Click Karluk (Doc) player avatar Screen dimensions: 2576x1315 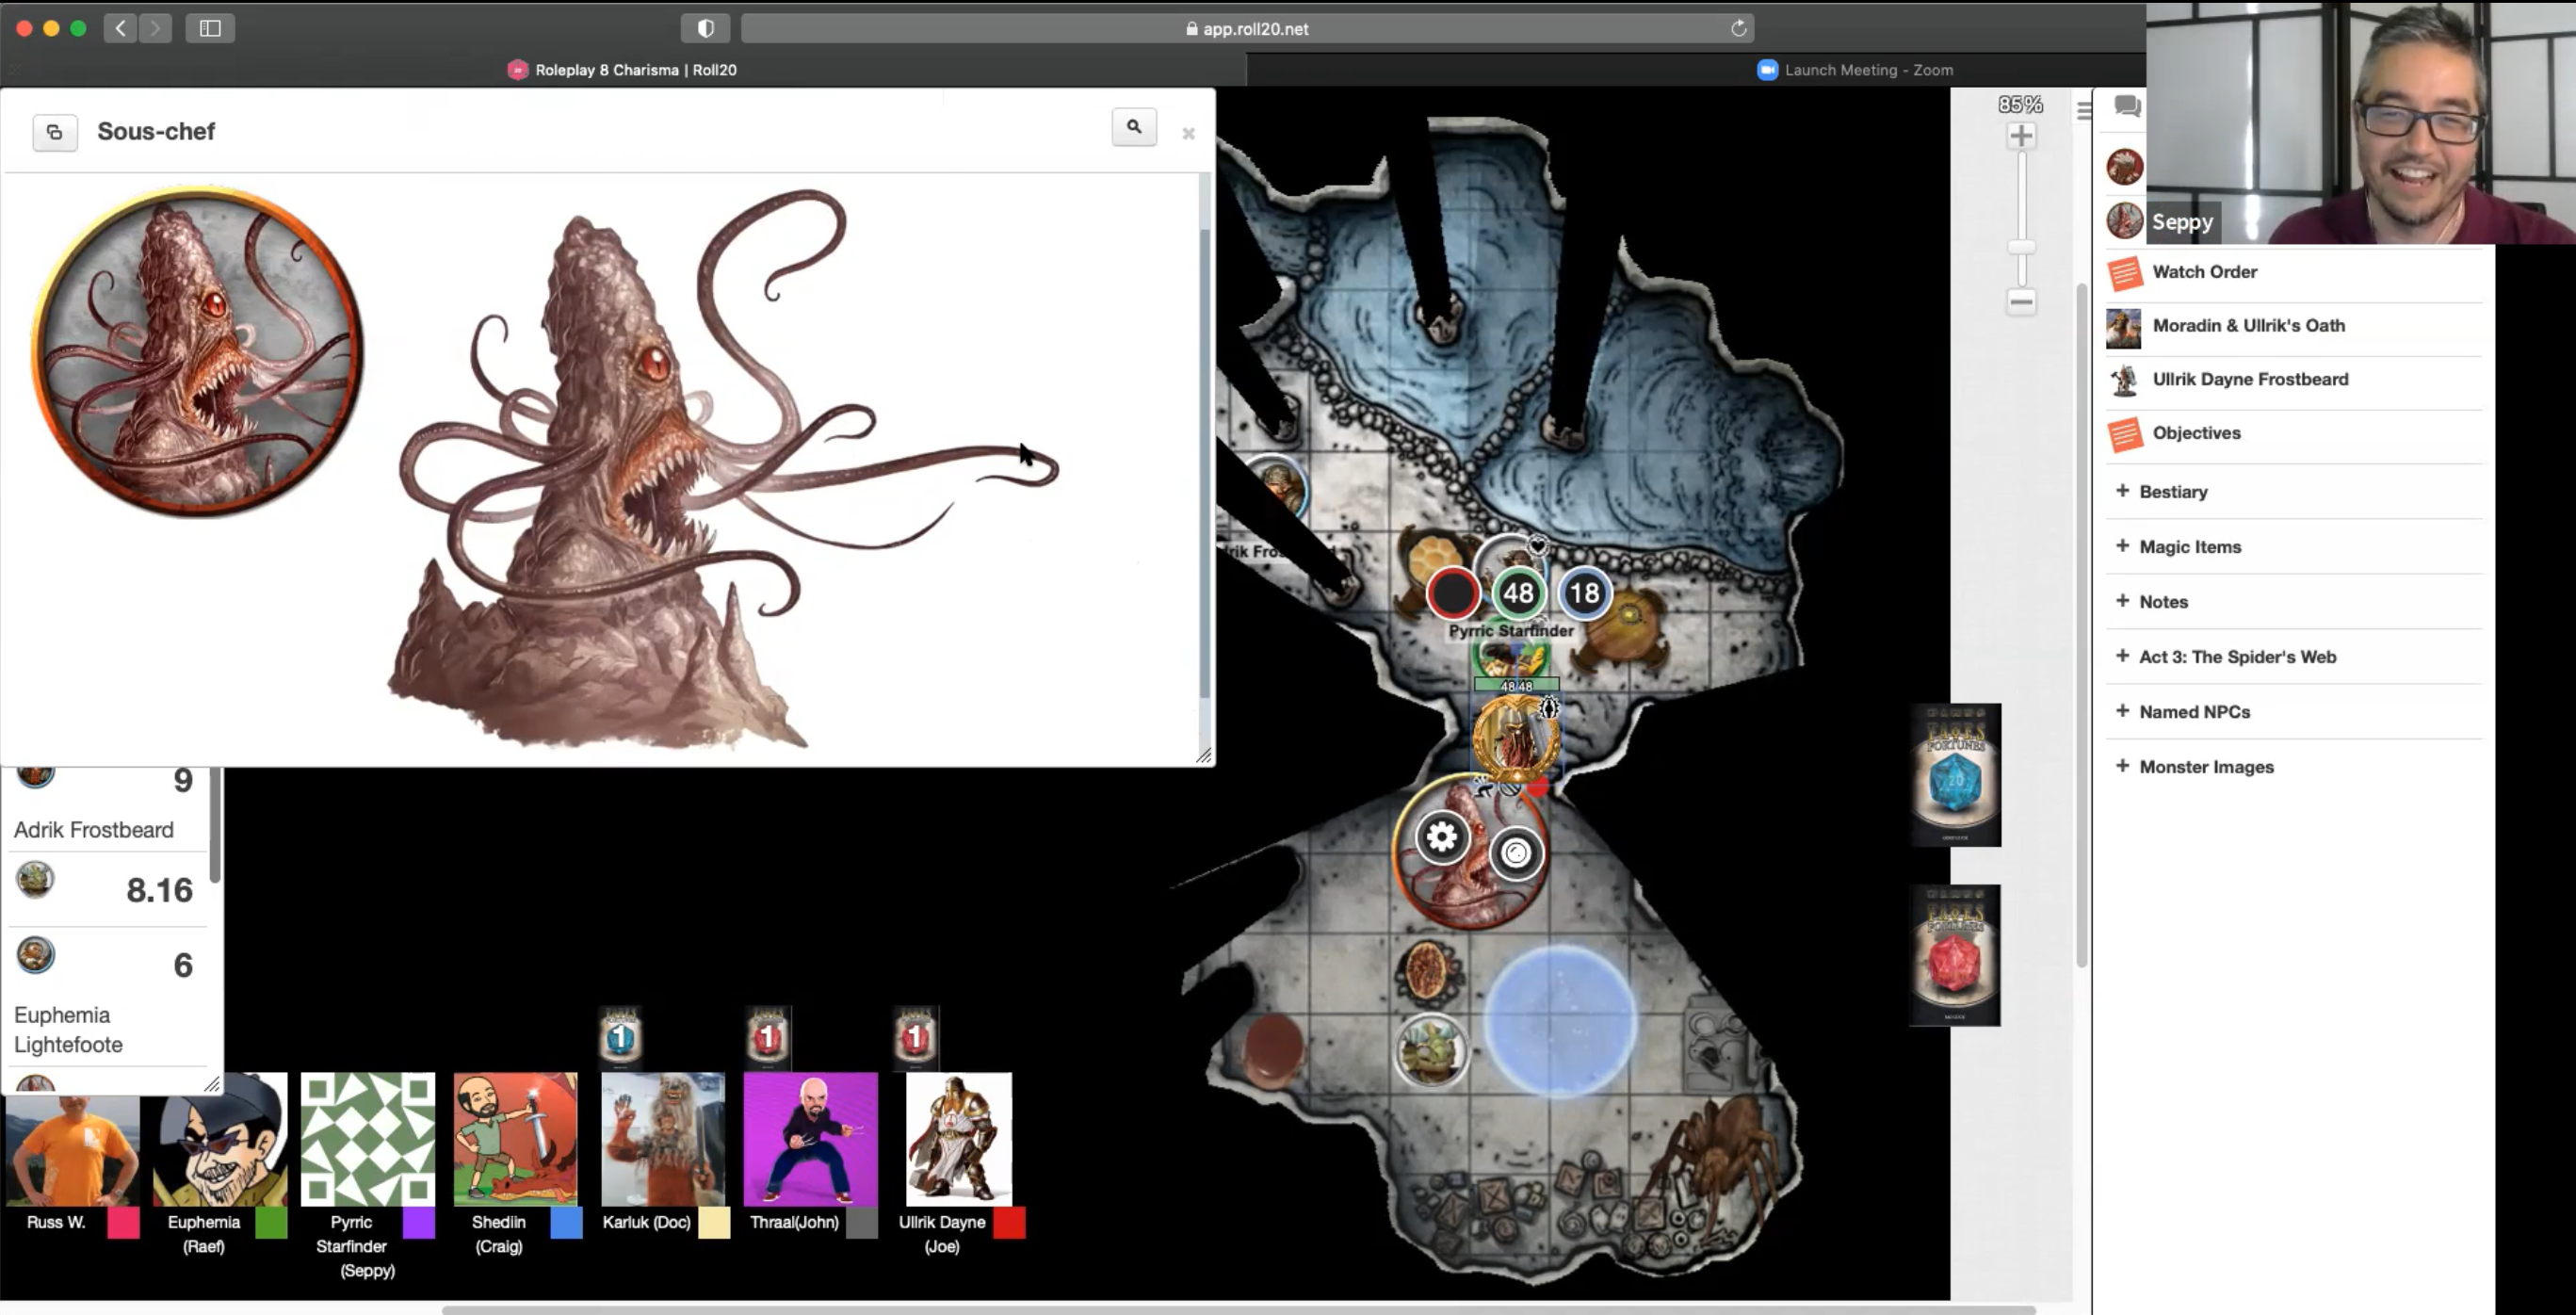click(663, 1140)
